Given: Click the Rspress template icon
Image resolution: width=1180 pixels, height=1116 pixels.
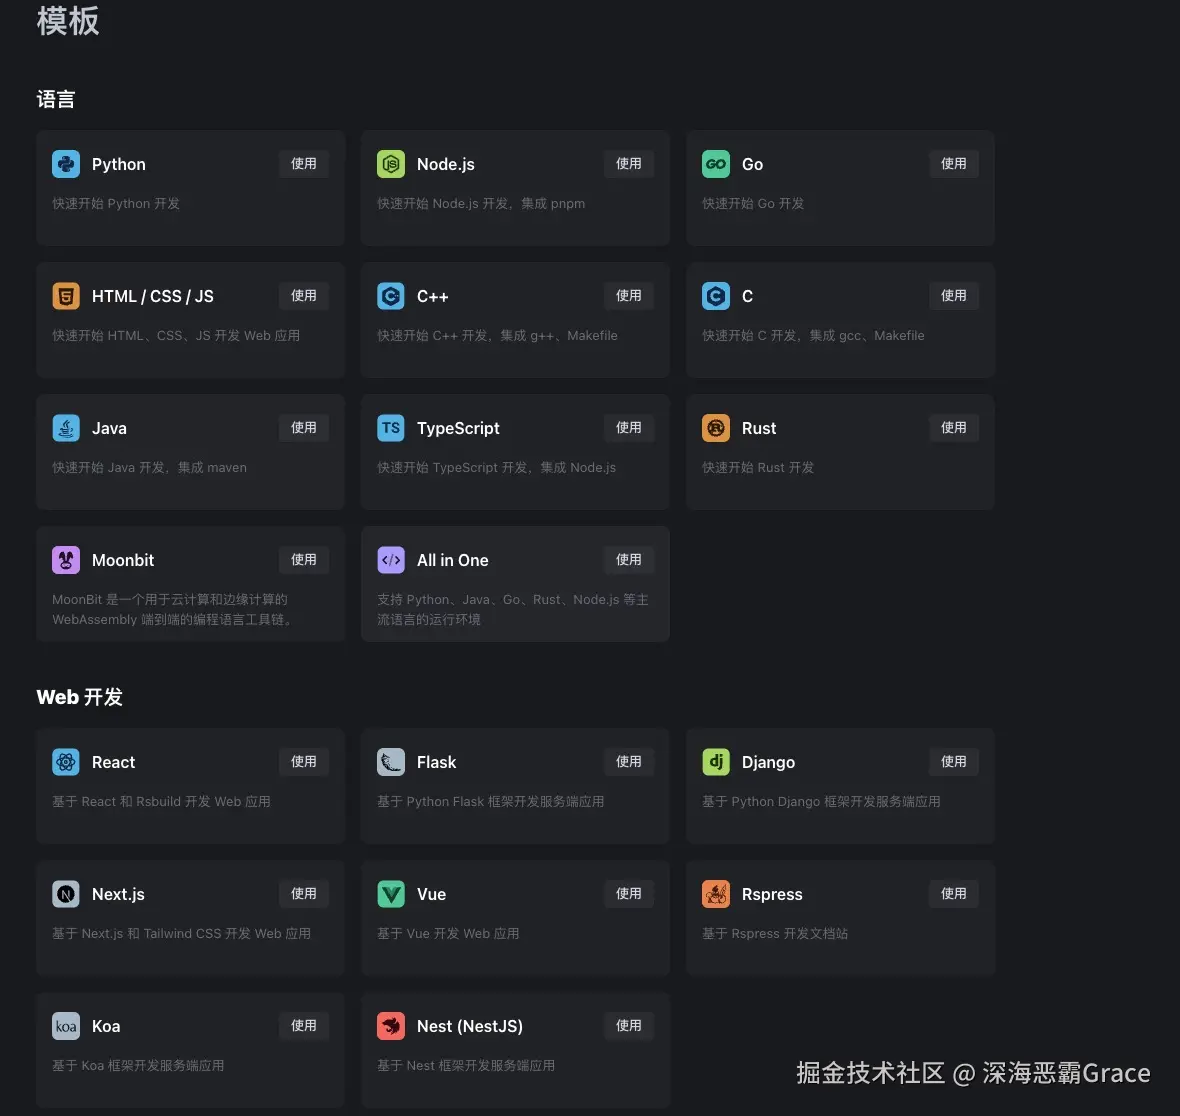Looking at the screenshot, I should [716, 894].
